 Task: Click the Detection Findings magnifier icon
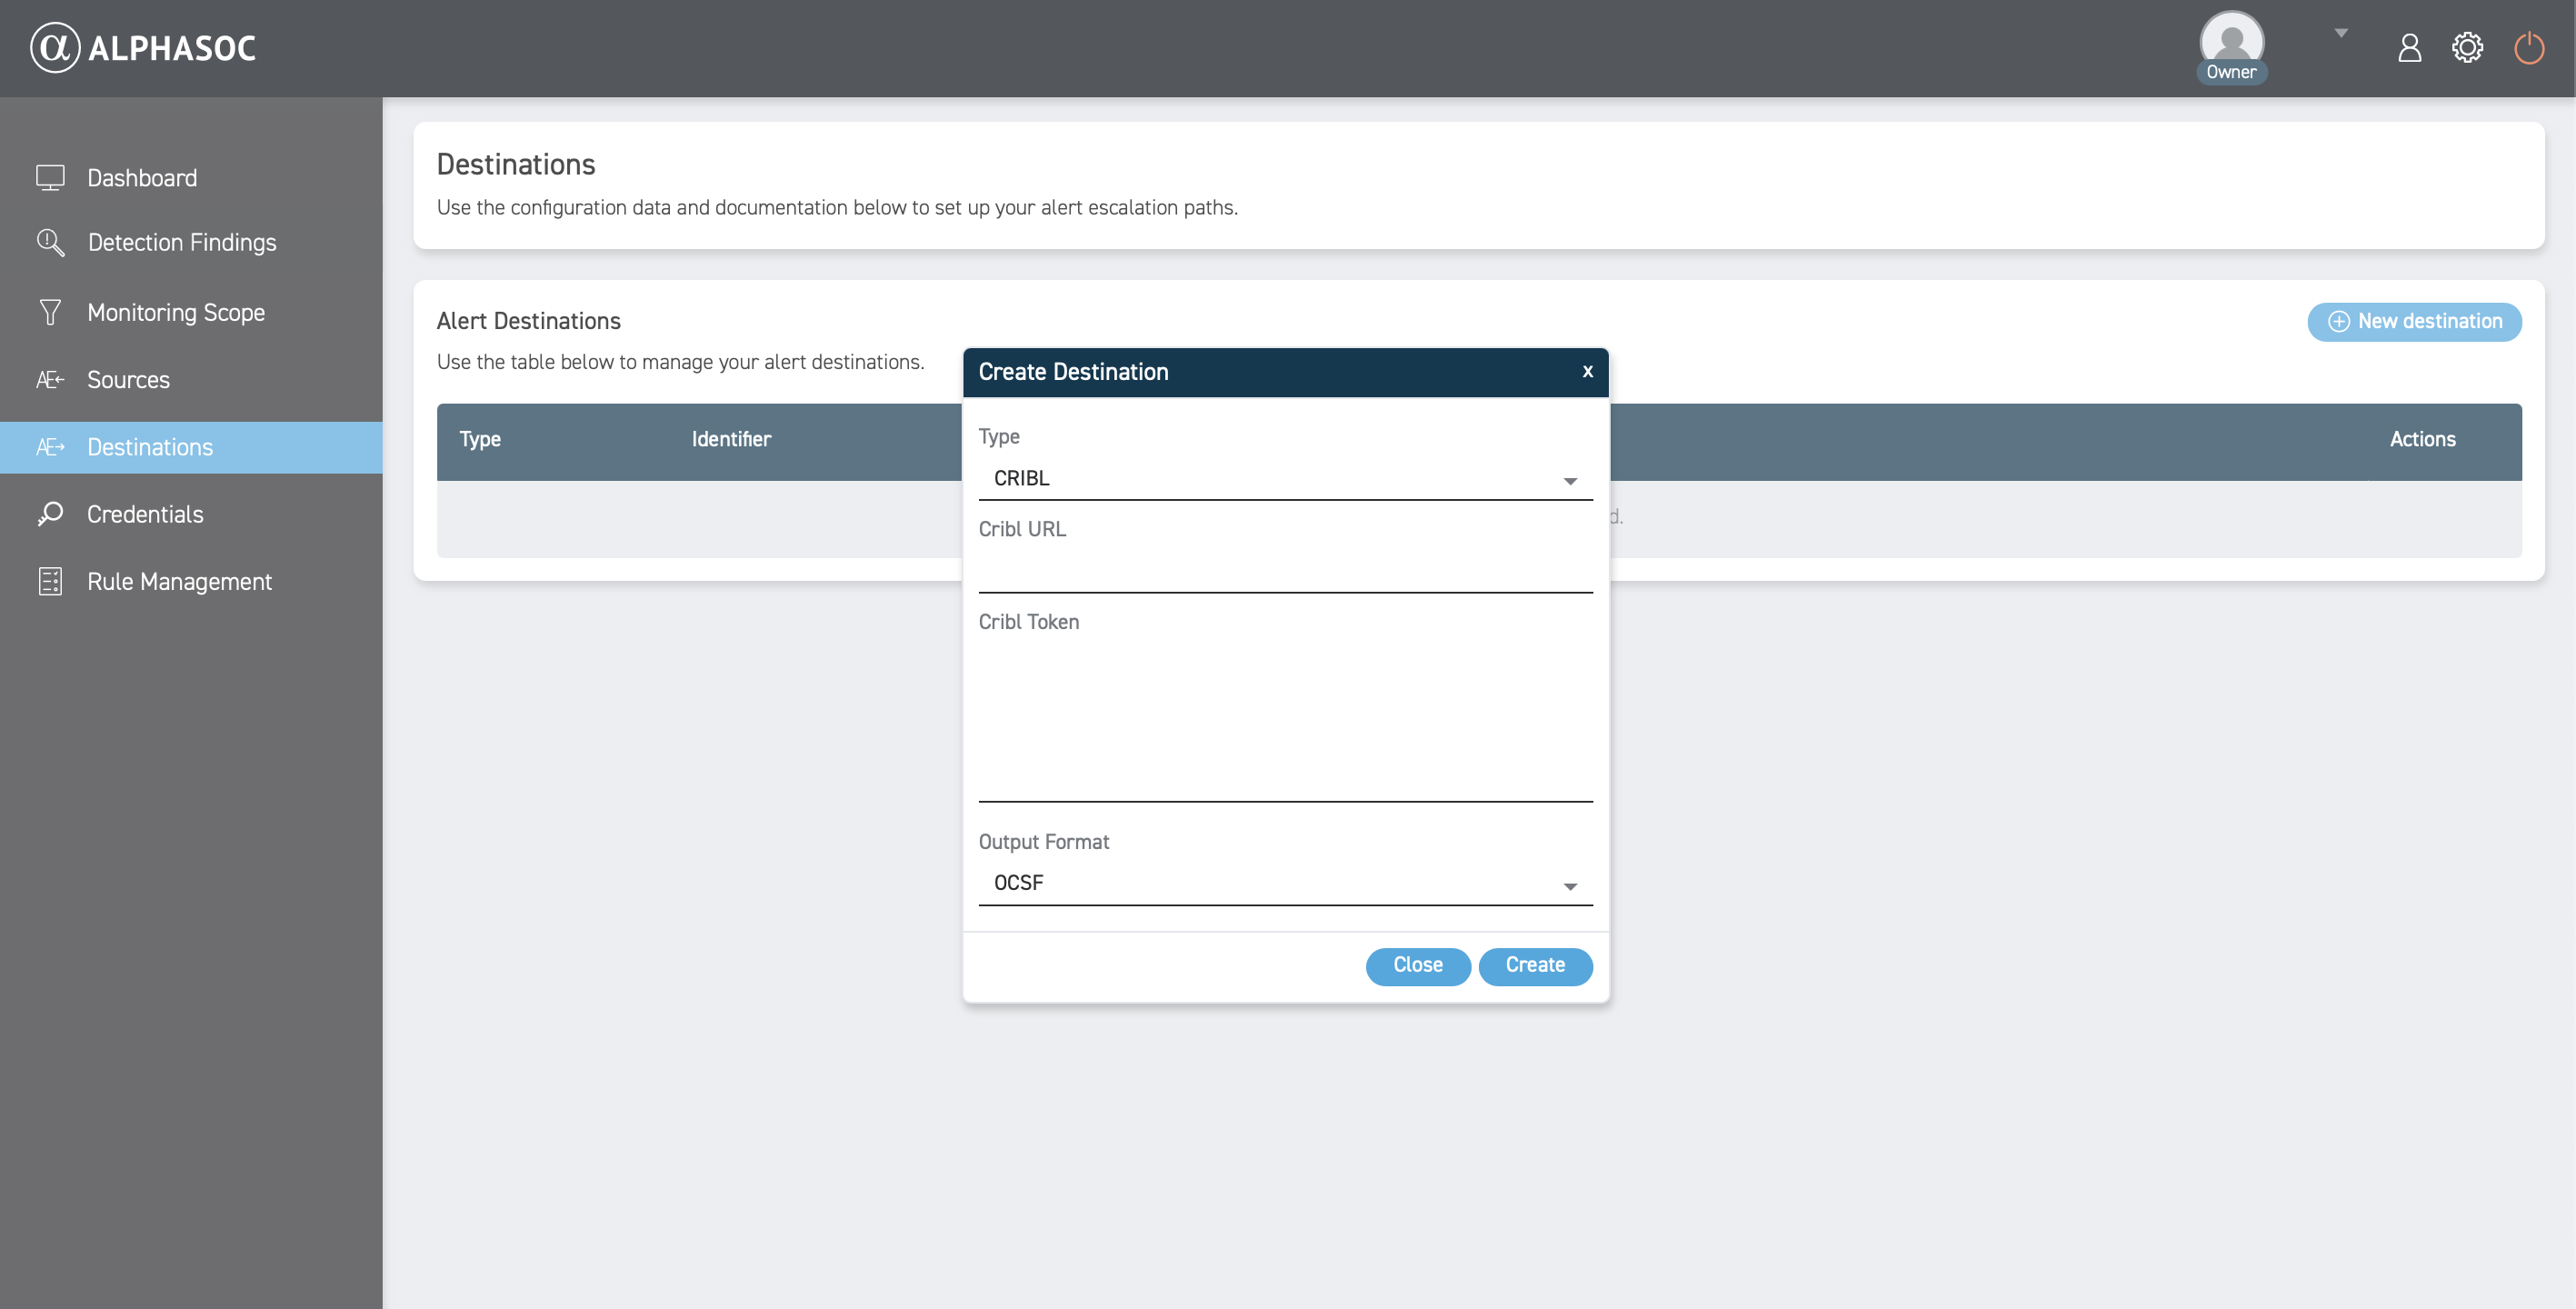[50, 242]
